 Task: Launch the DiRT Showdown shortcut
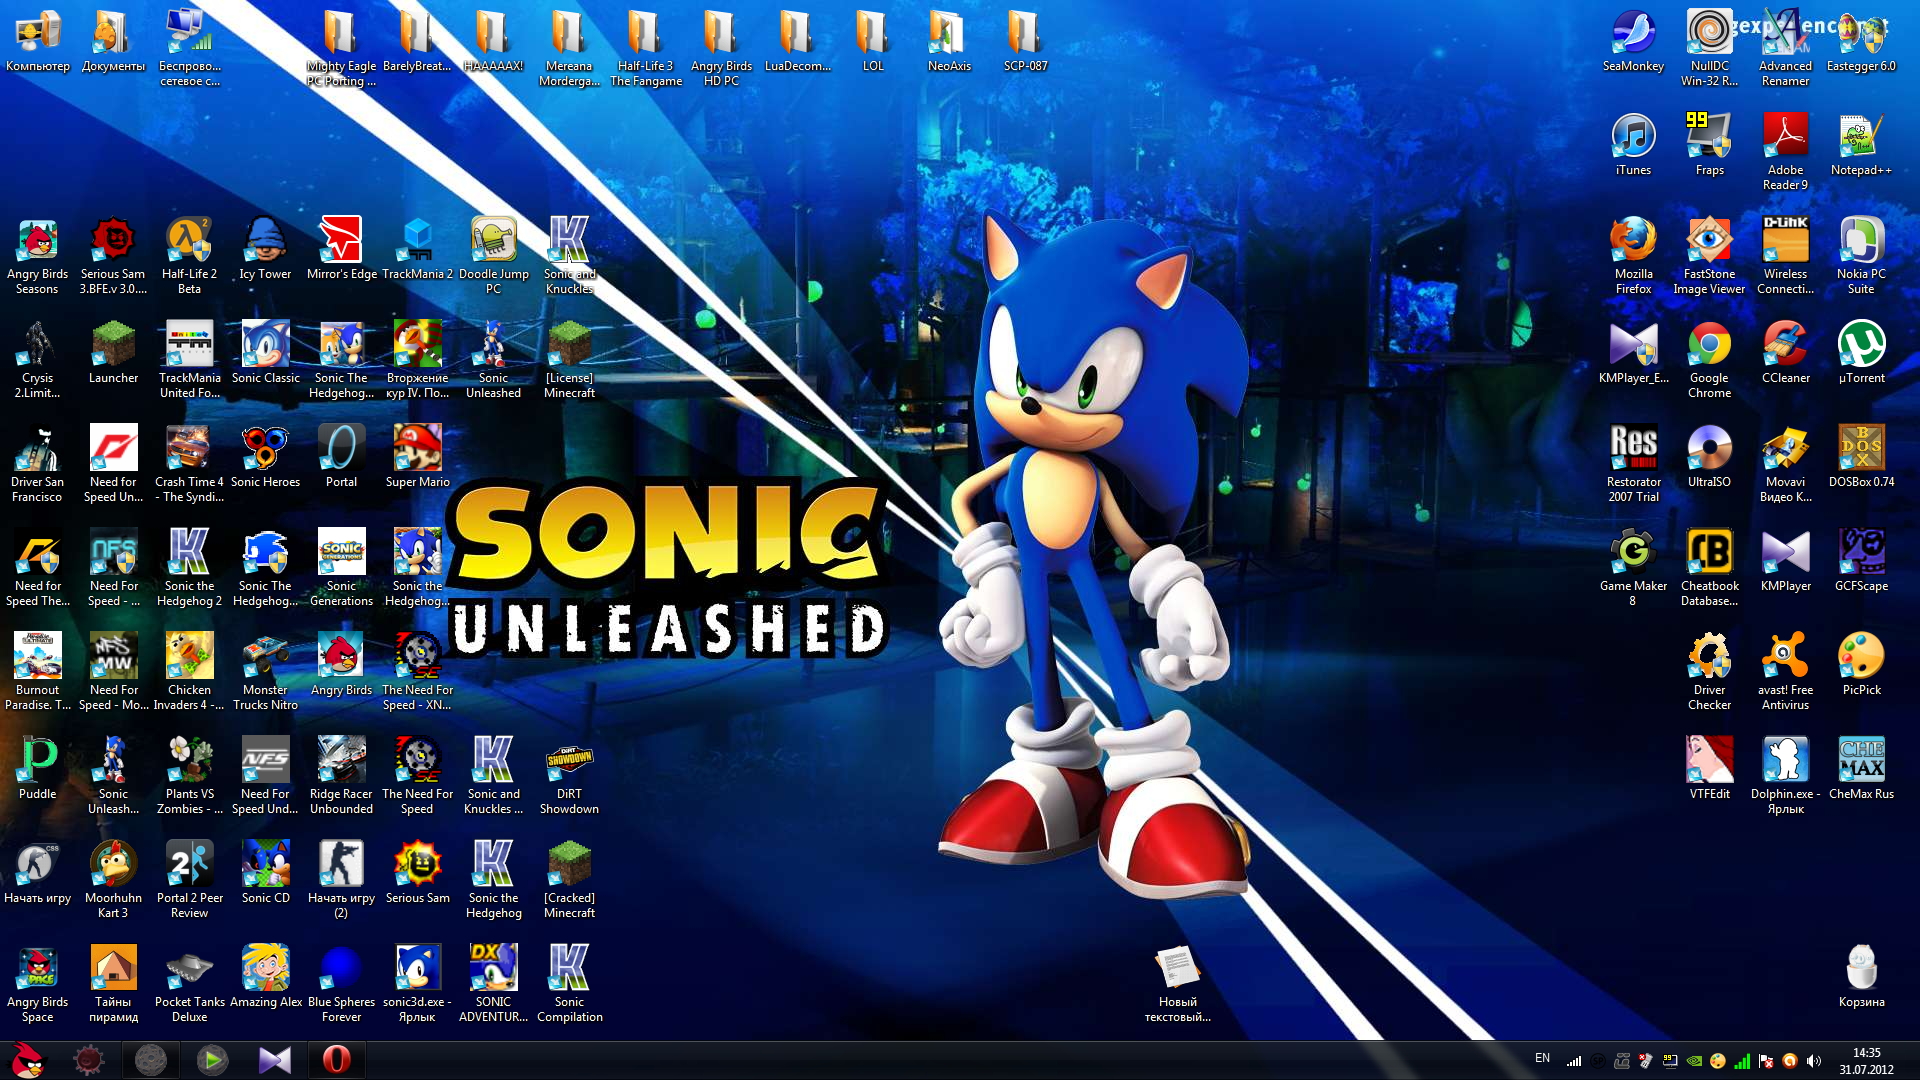pos(569,762)
